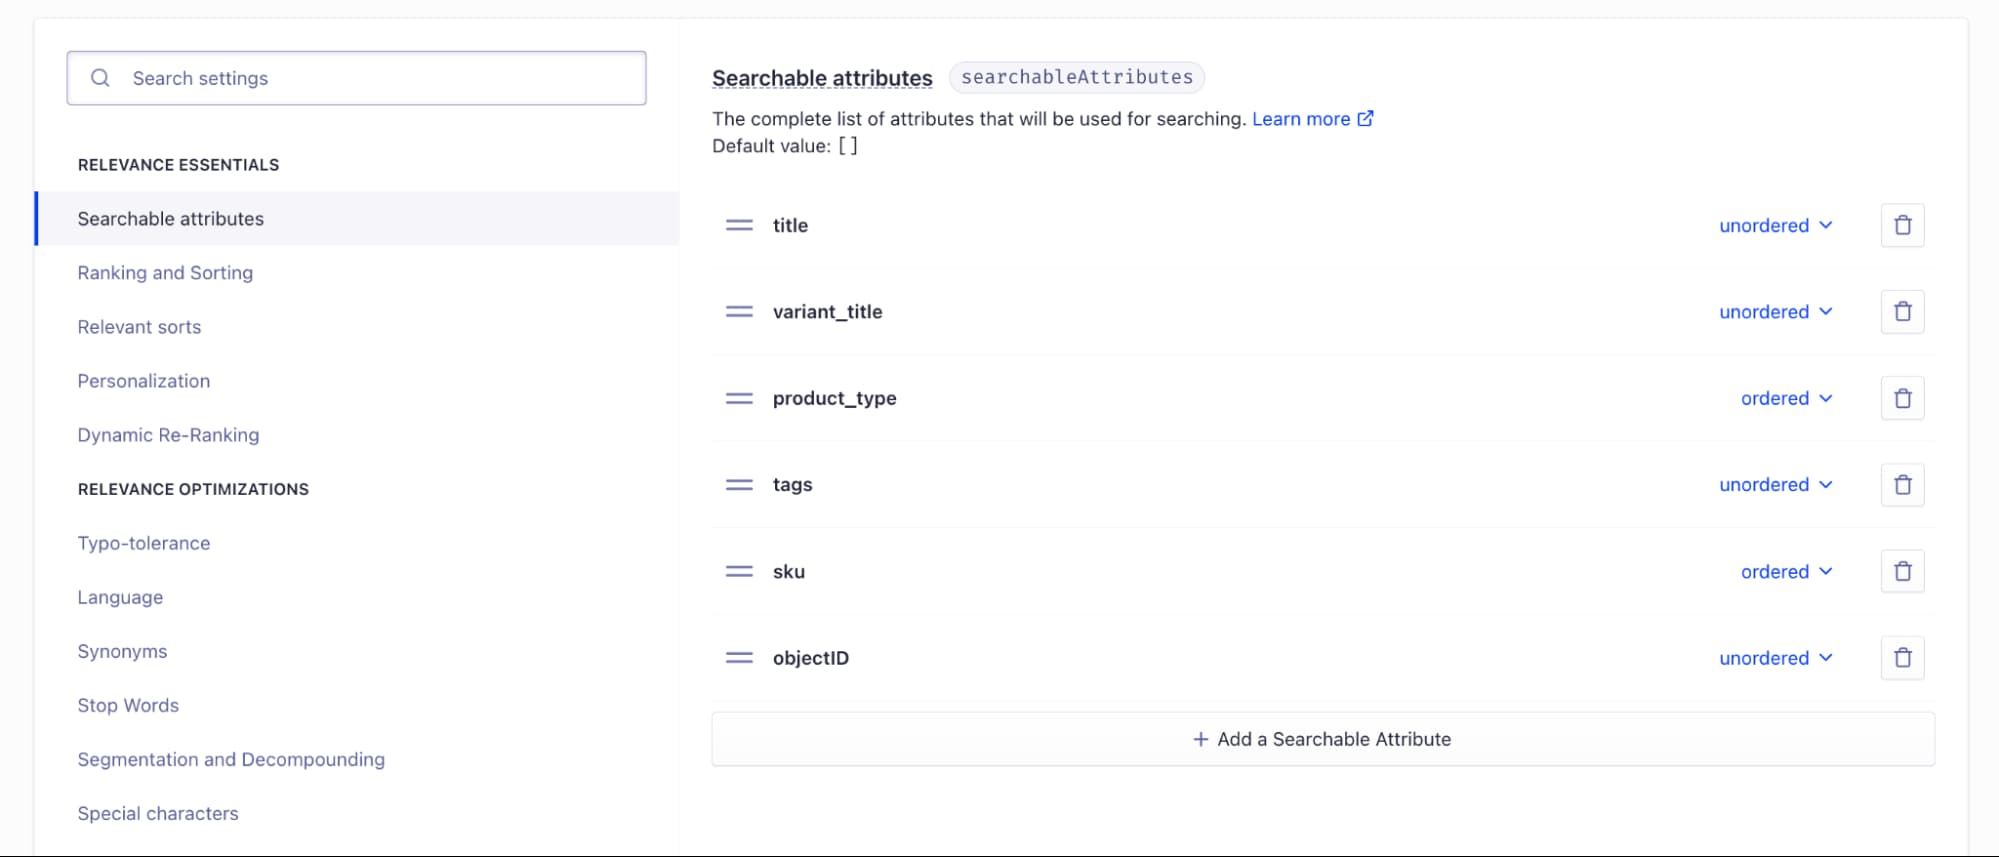Click the objectID drag handle

pyautogui.click(x=739, y=658)
